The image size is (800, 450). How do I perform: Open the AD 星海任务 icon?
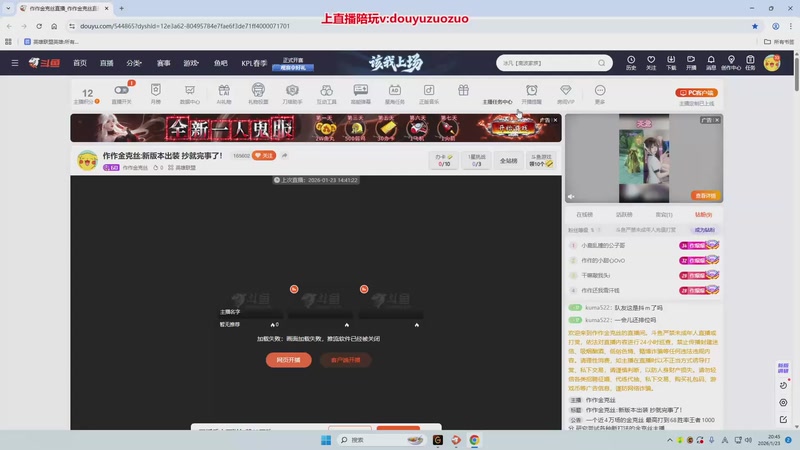pos(394,93)
